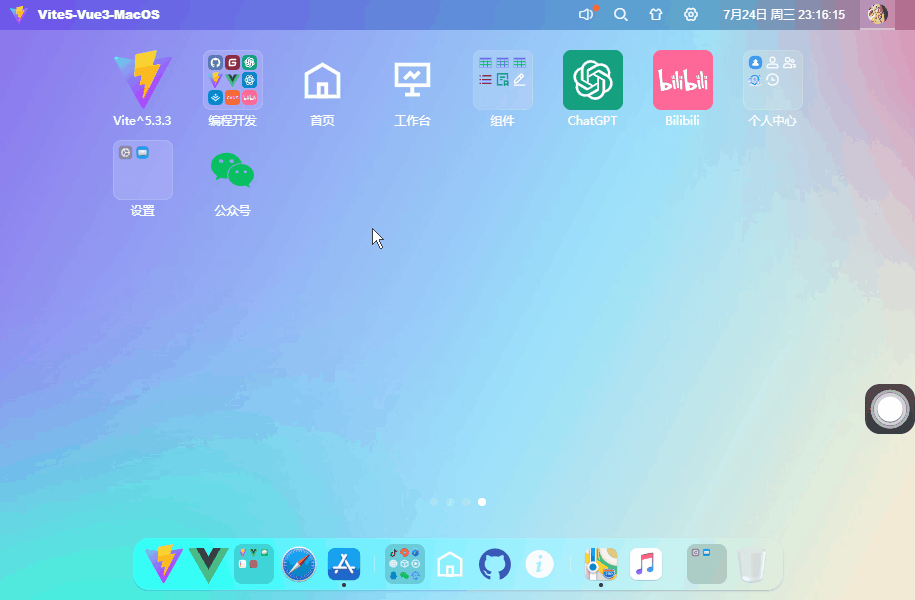This screenshot has height=600, width=915.
Task: Open the Trash in the dock
Action: [x=752, y=565]
